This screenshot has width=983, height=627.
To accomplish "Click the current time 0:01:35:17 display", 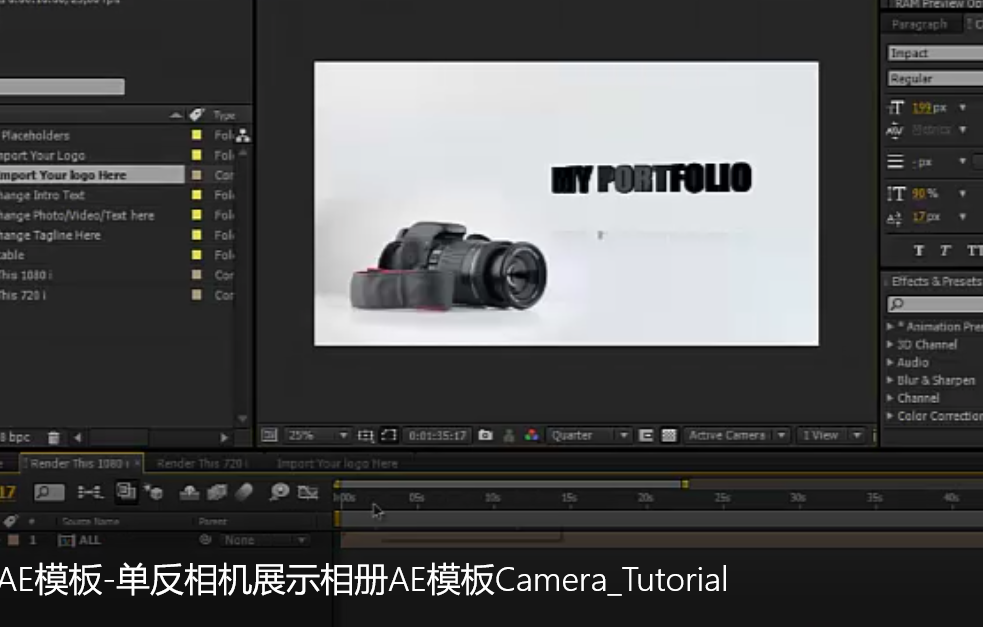I will point(438,435).
